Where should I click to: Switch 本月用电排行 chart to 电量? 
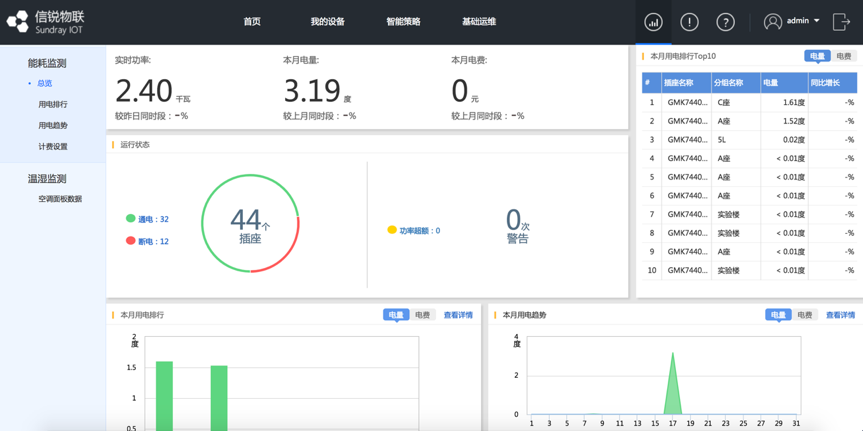point(396,315)
